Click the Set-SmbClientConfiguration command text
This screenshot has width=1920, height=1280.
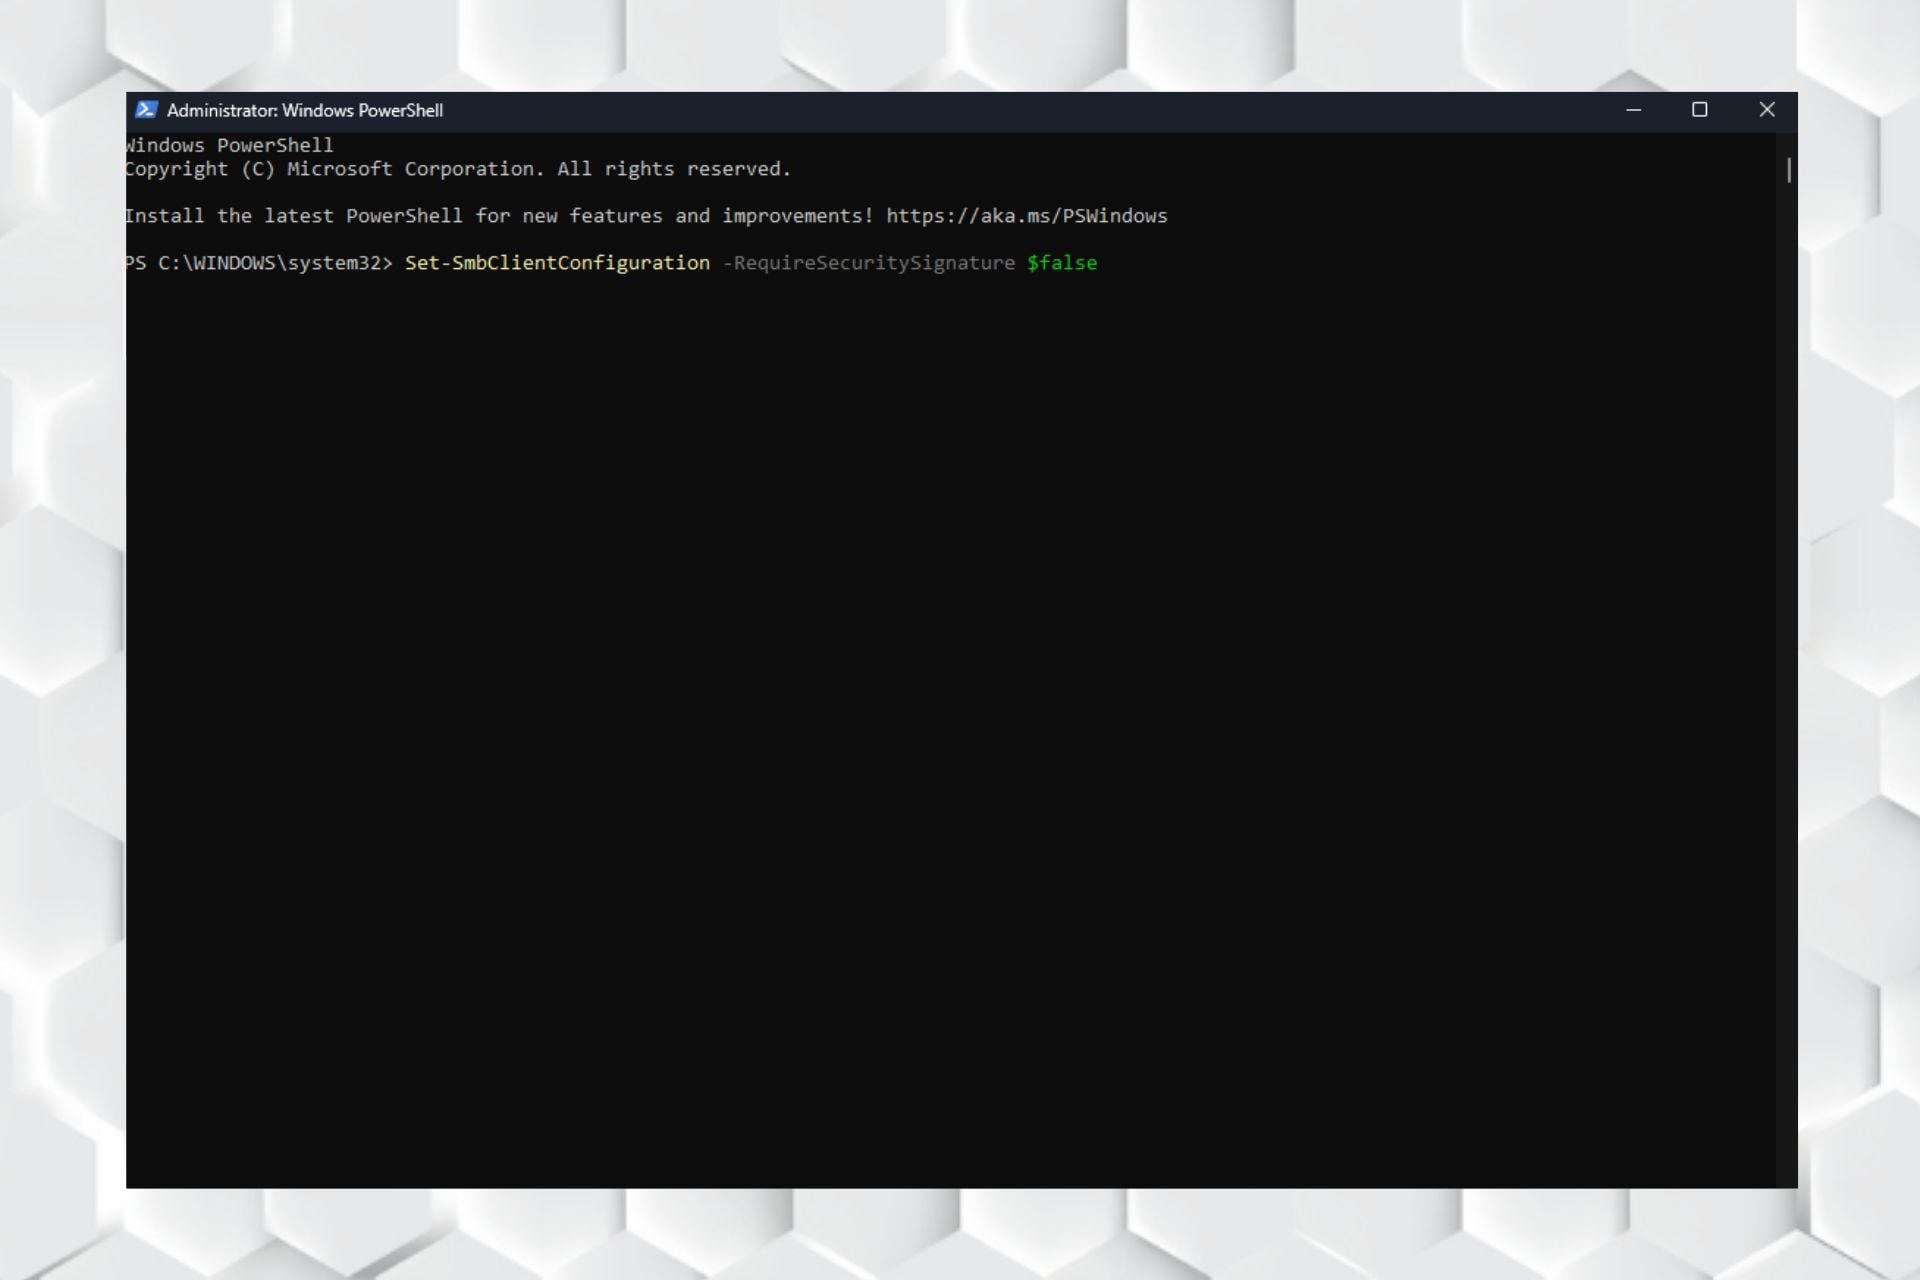tap(557, 263)
